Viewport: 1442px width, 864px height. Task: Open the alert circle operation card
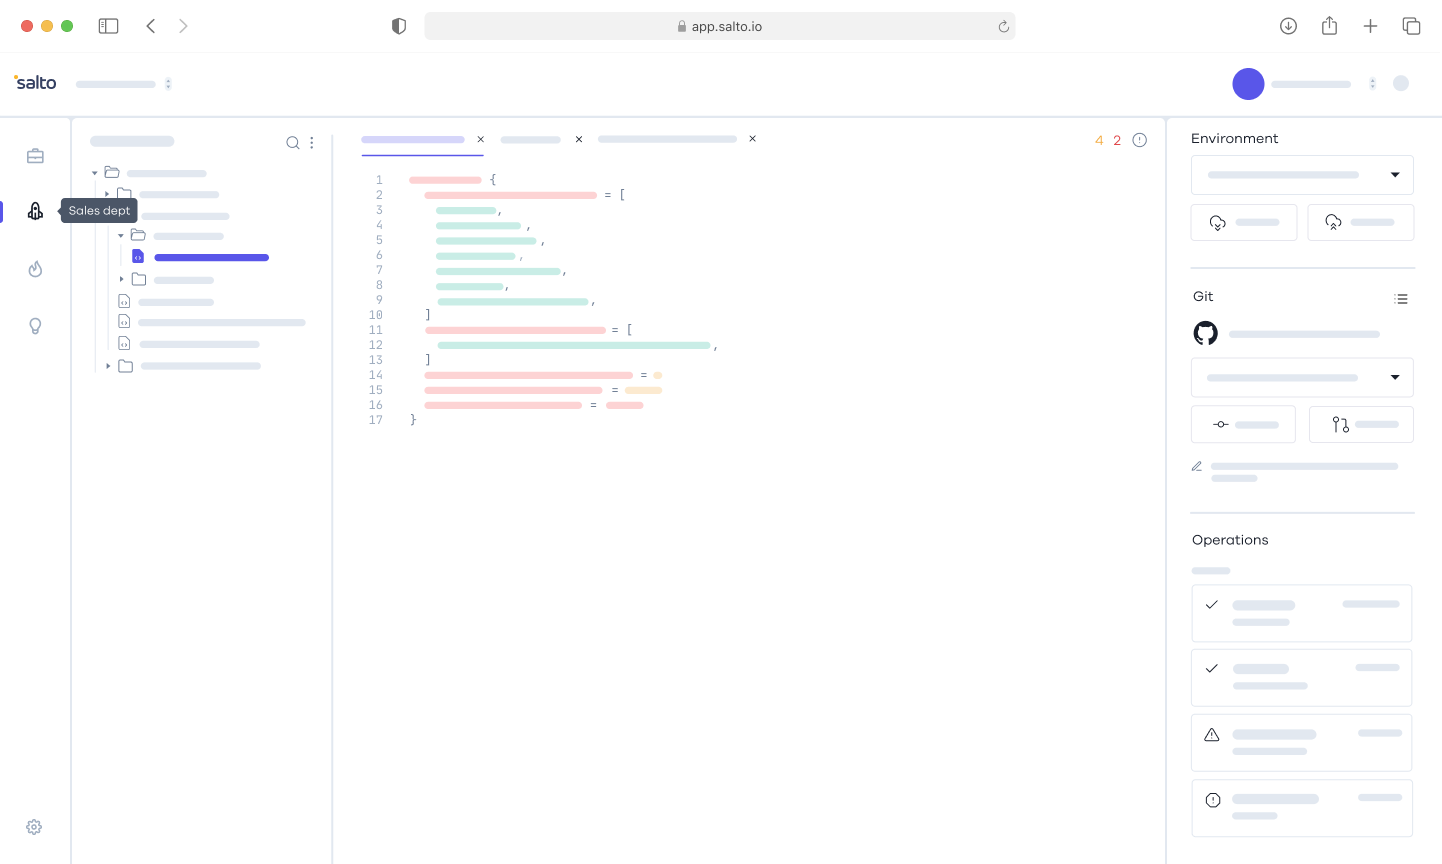coord(1302,808)
